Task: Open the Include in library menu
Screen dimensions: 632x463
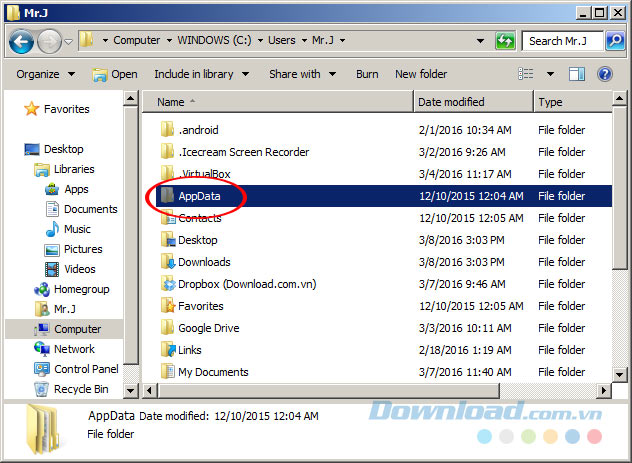Action: pyautogui.click(x=202, y=74)
